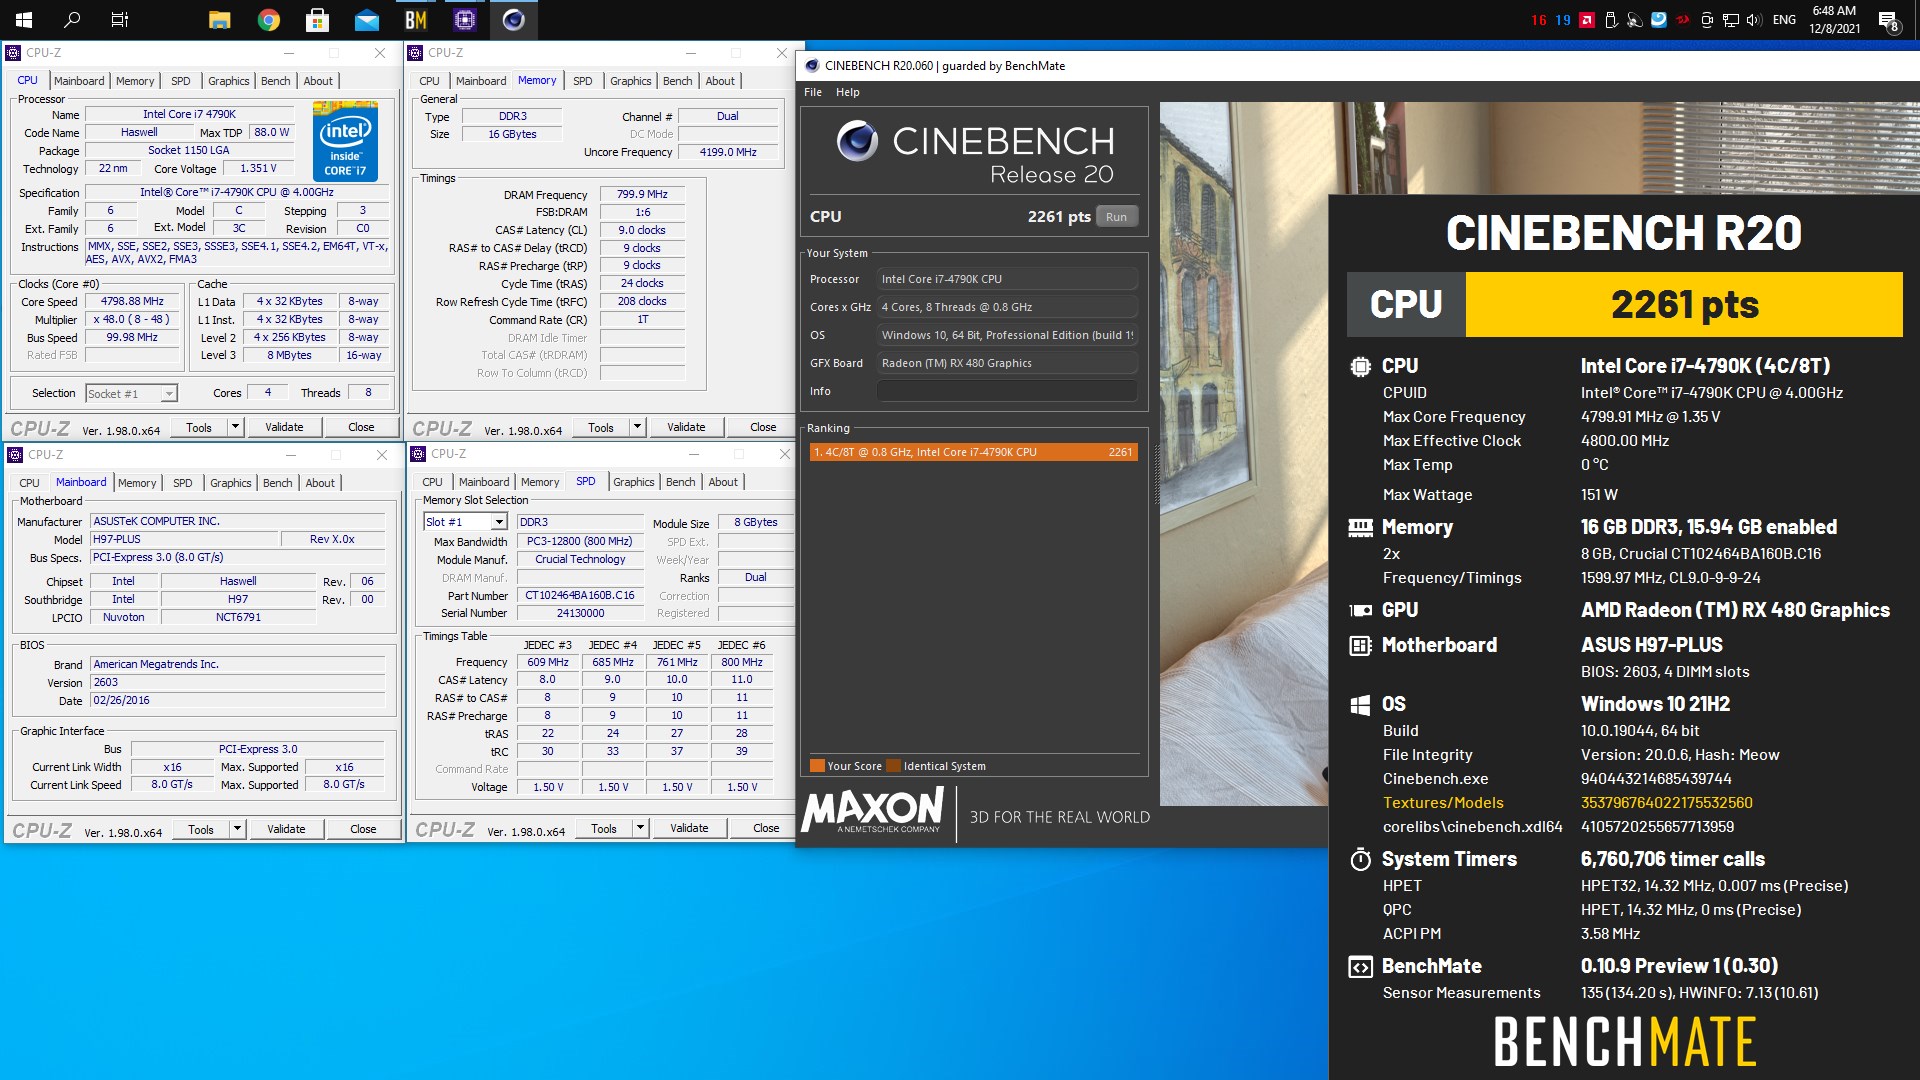Switch to SPD tab in top-left CPU-Z
The image size is (1920, 1080).
(x=181, y=81)
